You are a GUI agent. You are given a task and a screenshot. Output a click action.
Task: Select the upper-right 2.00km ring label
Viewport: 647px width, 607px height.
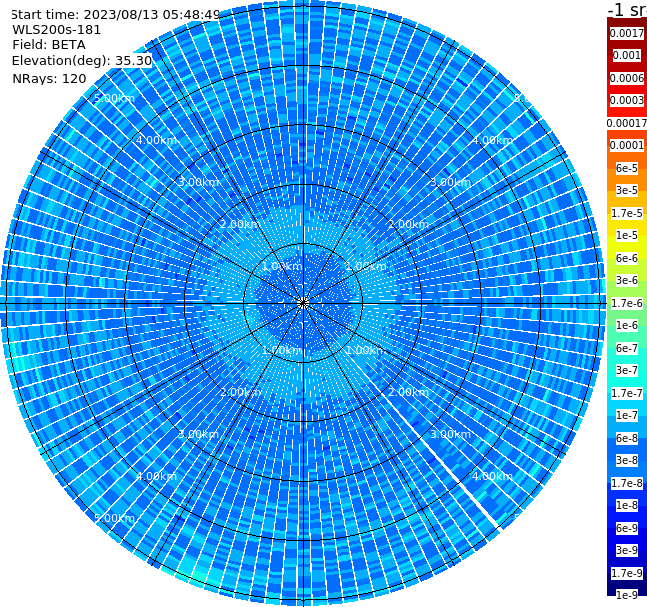[x=408, y=224]
